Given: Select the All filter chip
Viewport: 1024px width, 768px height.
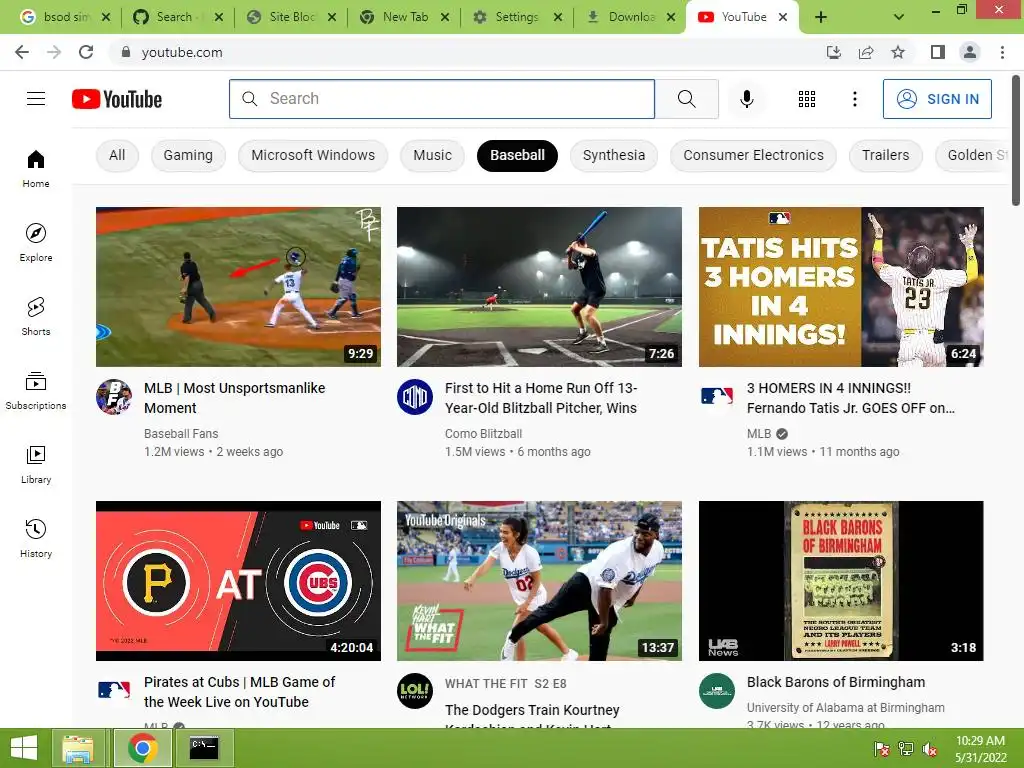Looking at the screenshot, I should click(117, 155).
